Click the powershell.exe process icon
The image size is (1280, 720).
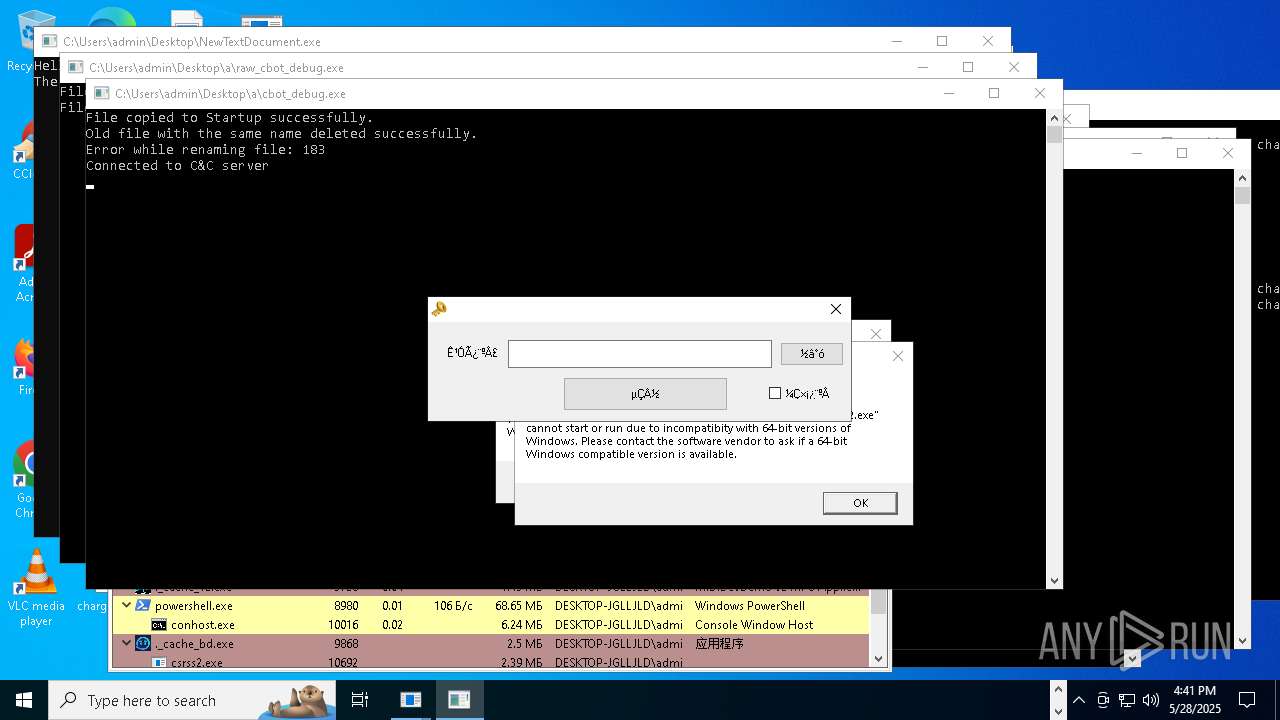coord(142,605)
